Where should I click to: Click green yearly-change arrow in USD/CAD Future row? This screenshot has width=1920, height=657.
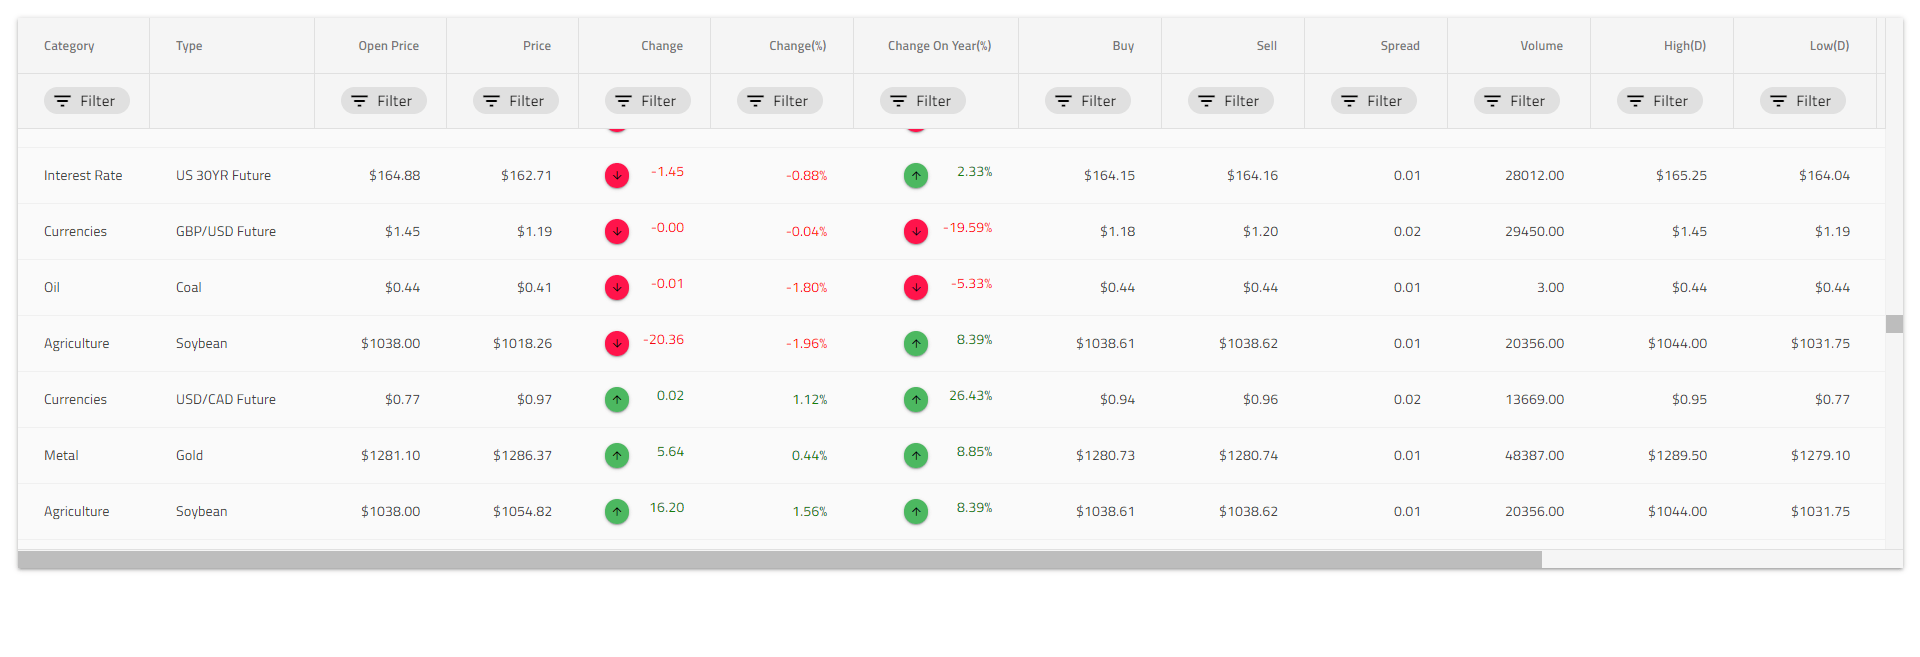916,400
